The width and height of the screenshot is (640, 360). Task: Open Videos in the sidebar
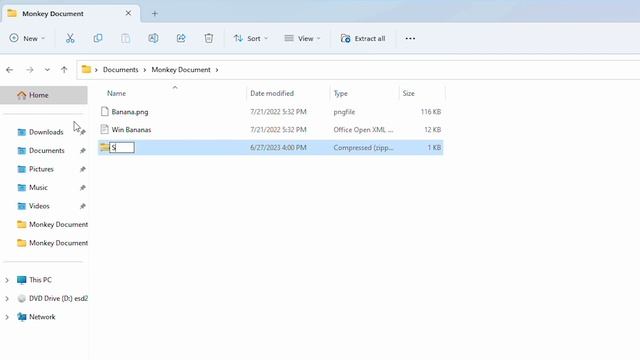pos(39,206)
